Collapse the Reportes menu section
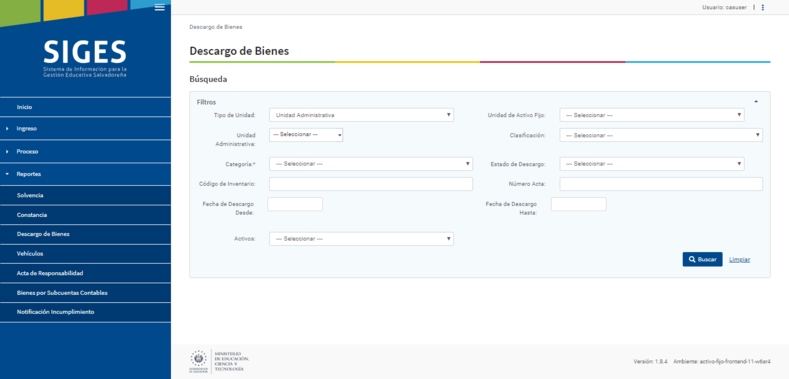789x379 pixels. pyautogui.click(x=85, y=174)
